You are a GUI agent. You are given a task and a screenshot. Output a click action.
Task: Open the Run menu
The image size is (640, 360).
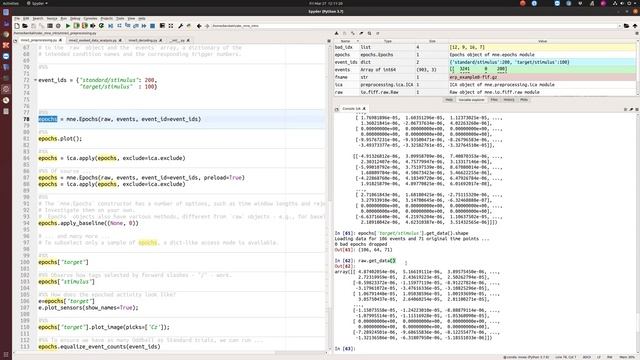63,18
